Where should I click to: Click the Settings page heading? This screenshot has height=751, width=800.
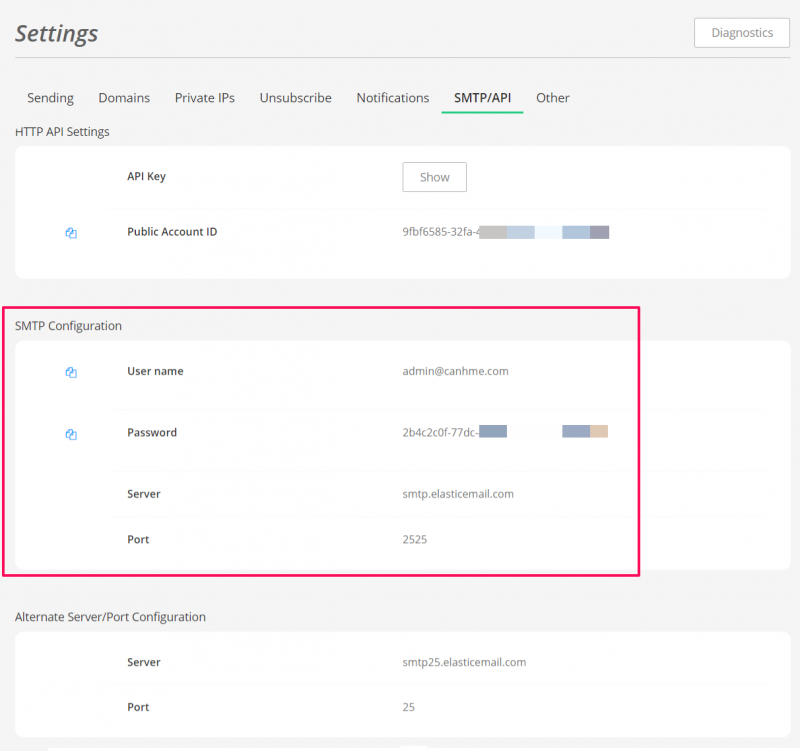pyautogui.click(x=56, y=34)
